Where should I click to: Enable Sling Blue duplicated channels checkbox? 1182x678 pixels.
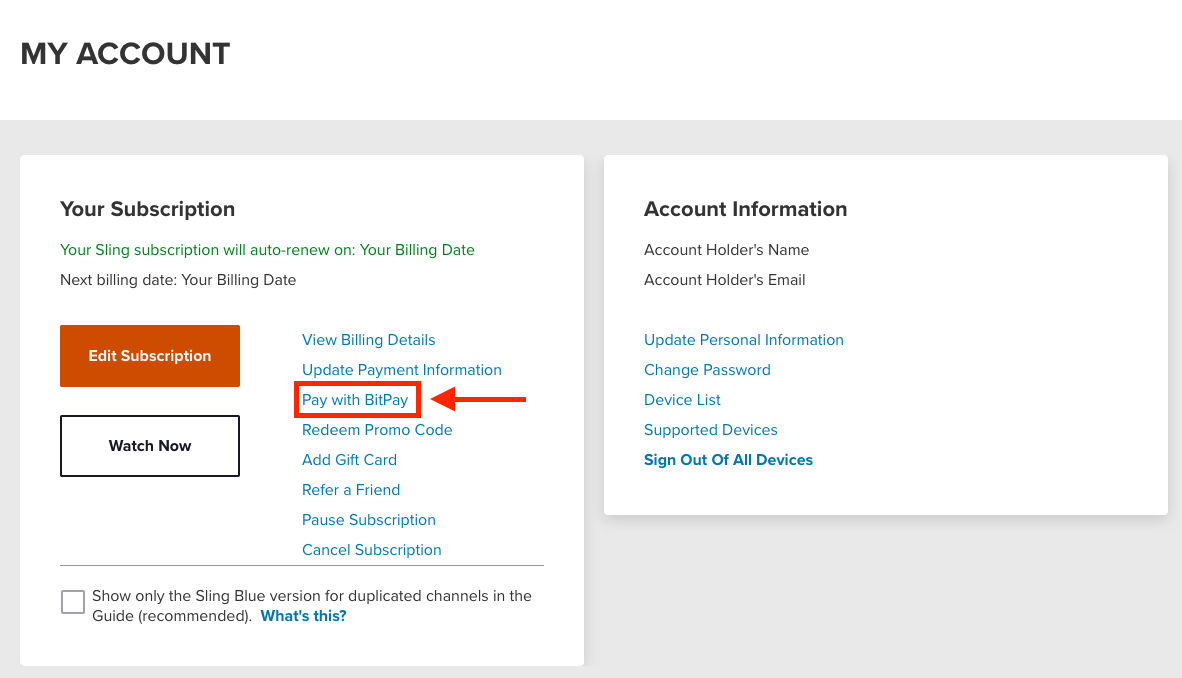[x=73, y=602]
